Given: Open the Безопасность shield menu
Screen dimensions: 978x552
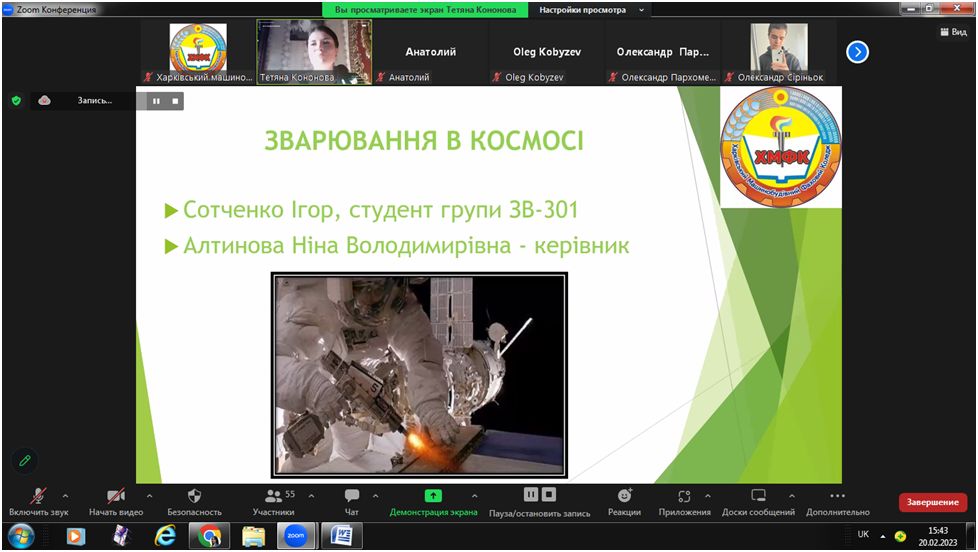Looking at the screenshot, I should [x=194, y=502].
